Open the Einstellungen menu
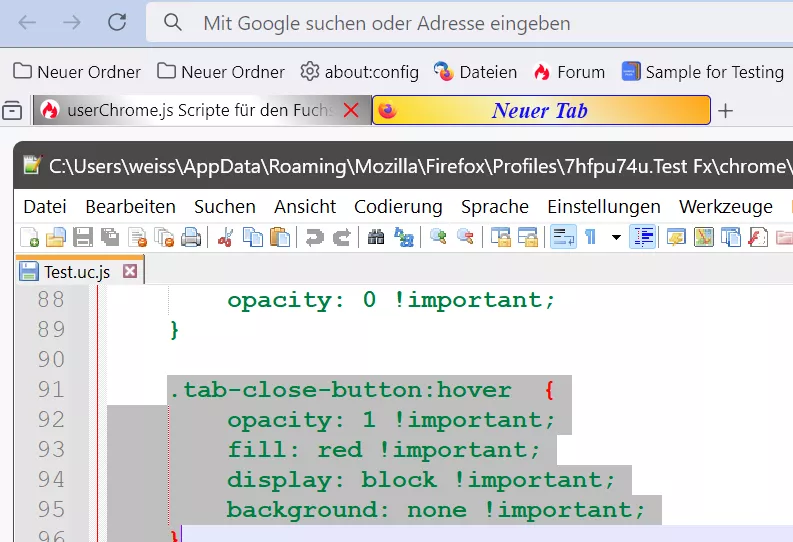Image resolution: width=793 pixels, height=542 pixels. coord(604,207)
